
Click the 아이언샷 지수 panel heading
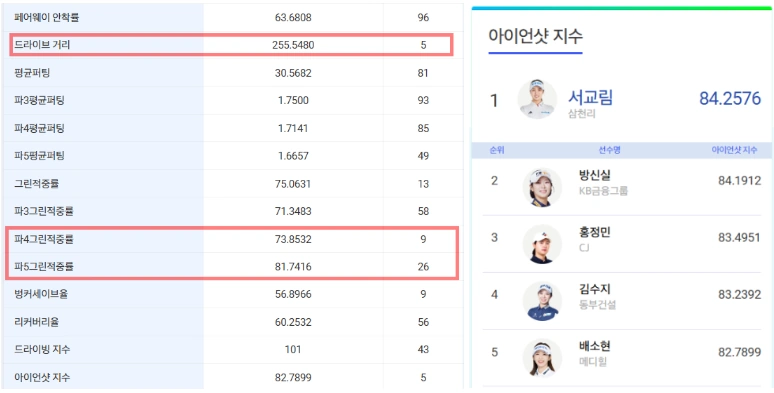pyautogui.click(x=536, y=36)
